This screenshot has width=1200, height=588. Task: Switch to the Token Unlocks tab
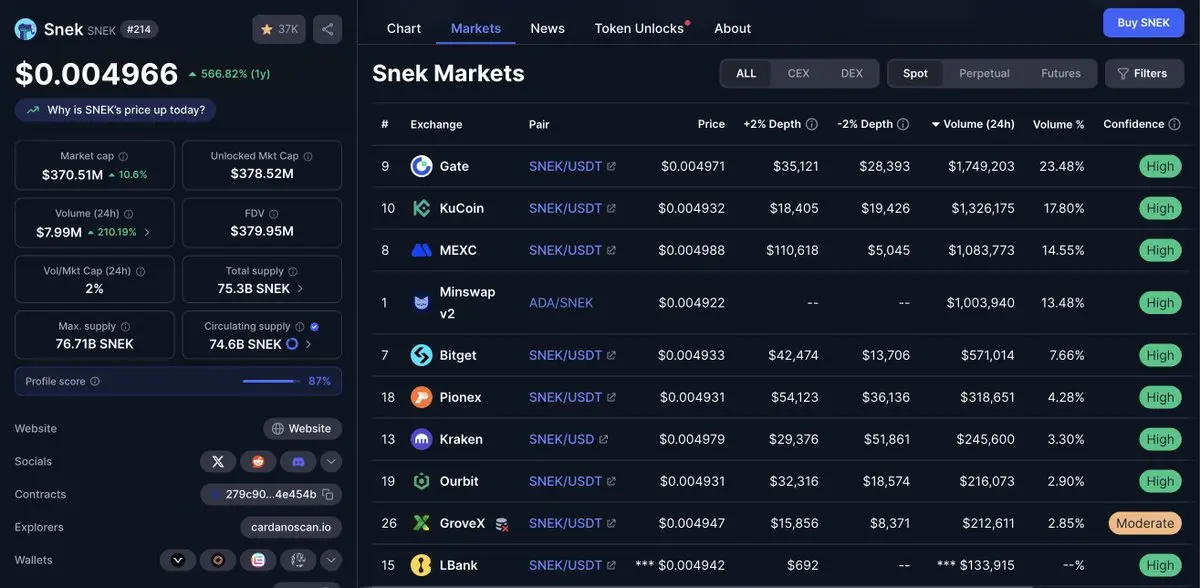640,28
